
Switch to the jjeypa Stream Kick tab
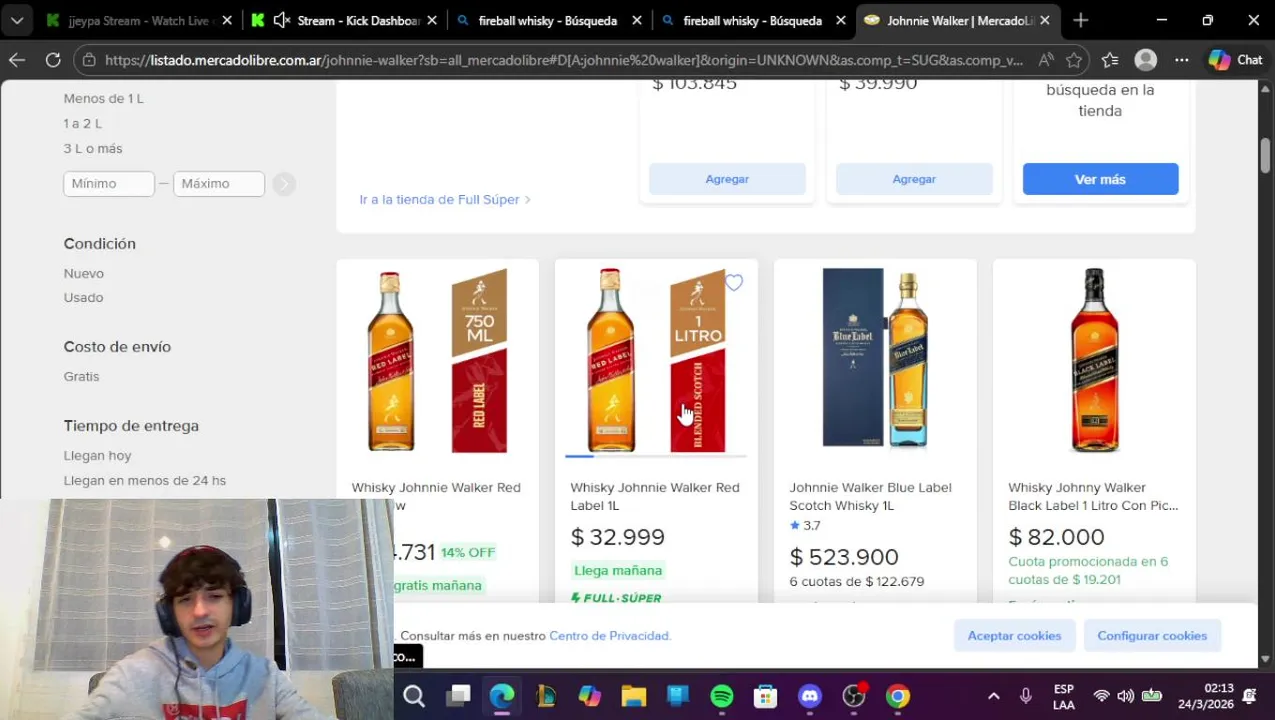(x=139, y=20)
